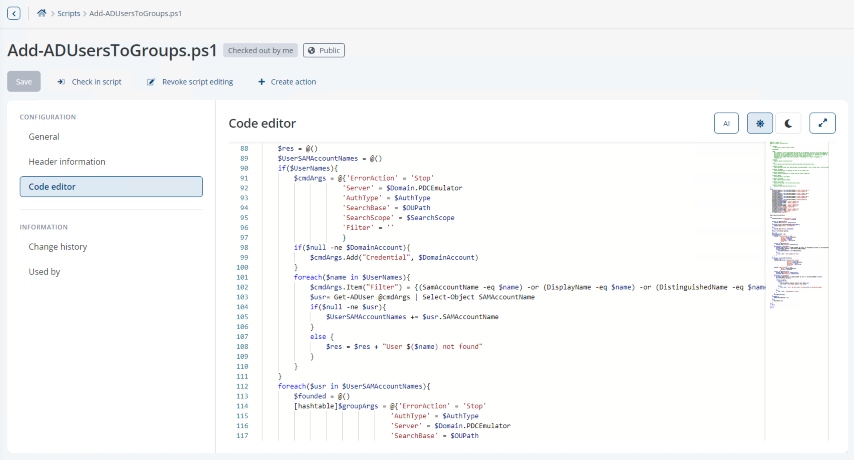Click the 'User $($name) not found' string
The image size is (854, 460).
pos(432,346)
